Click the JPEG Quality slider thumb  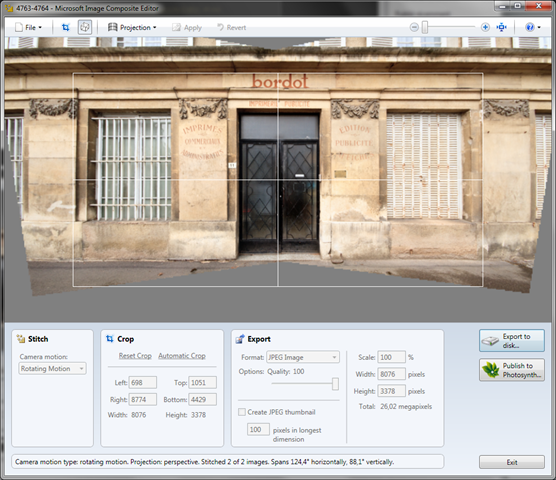point(335,384)
